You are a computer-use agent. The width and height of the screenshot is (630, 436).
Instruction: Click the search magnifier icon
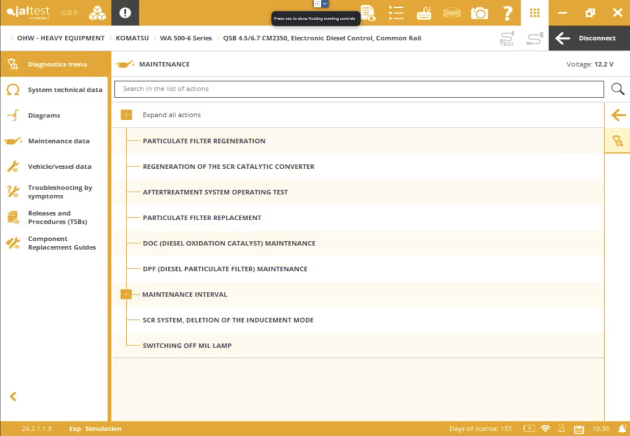[617, 89]
